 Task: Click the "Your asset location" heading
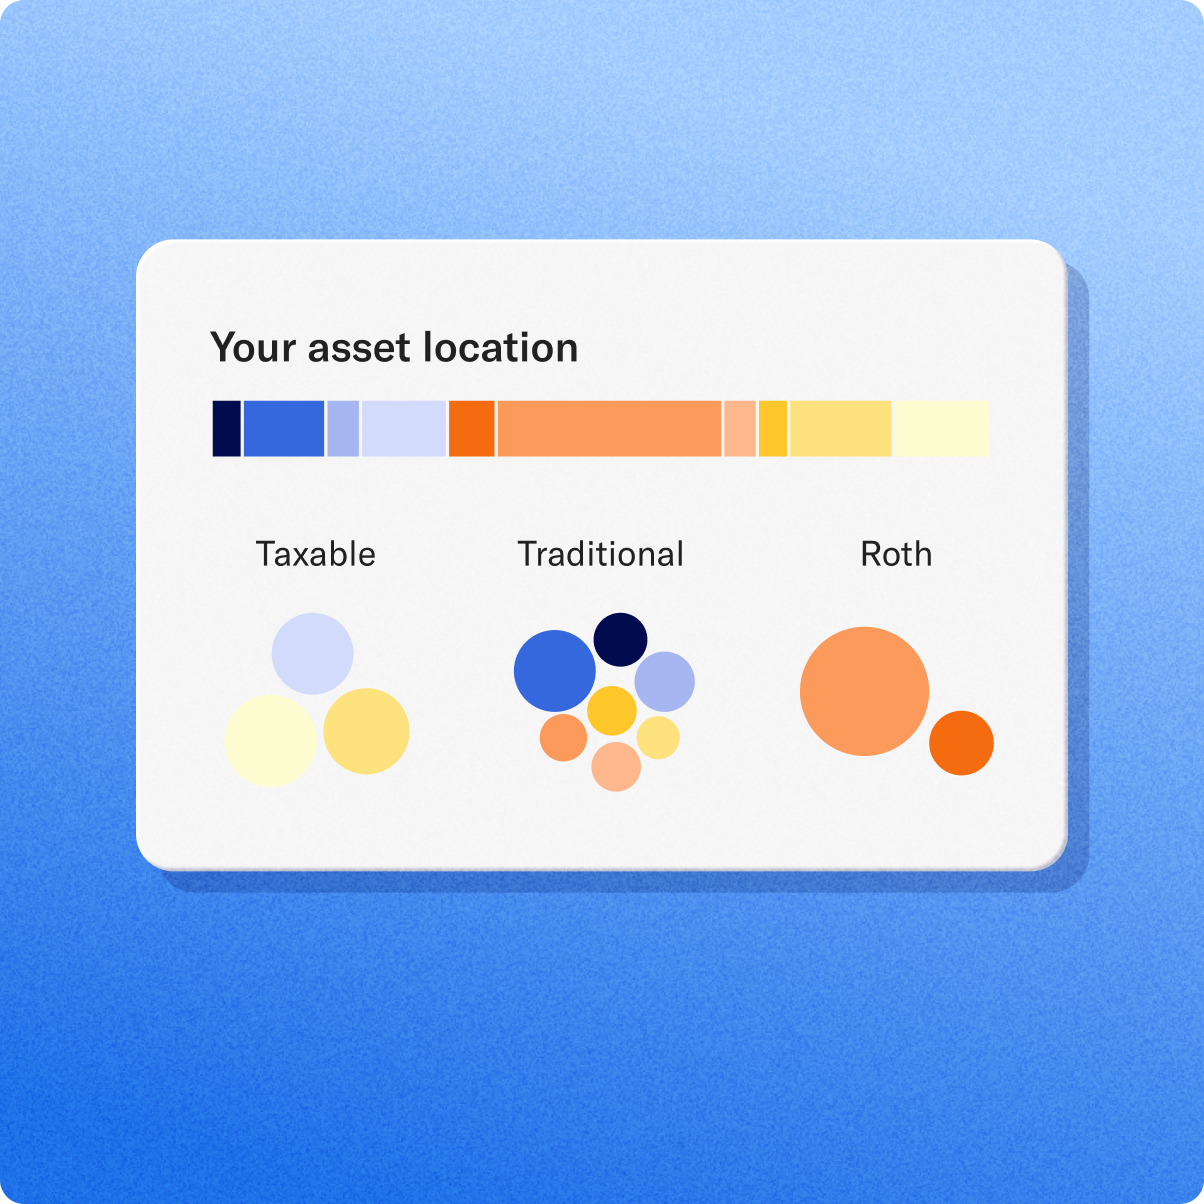(394, 348)
